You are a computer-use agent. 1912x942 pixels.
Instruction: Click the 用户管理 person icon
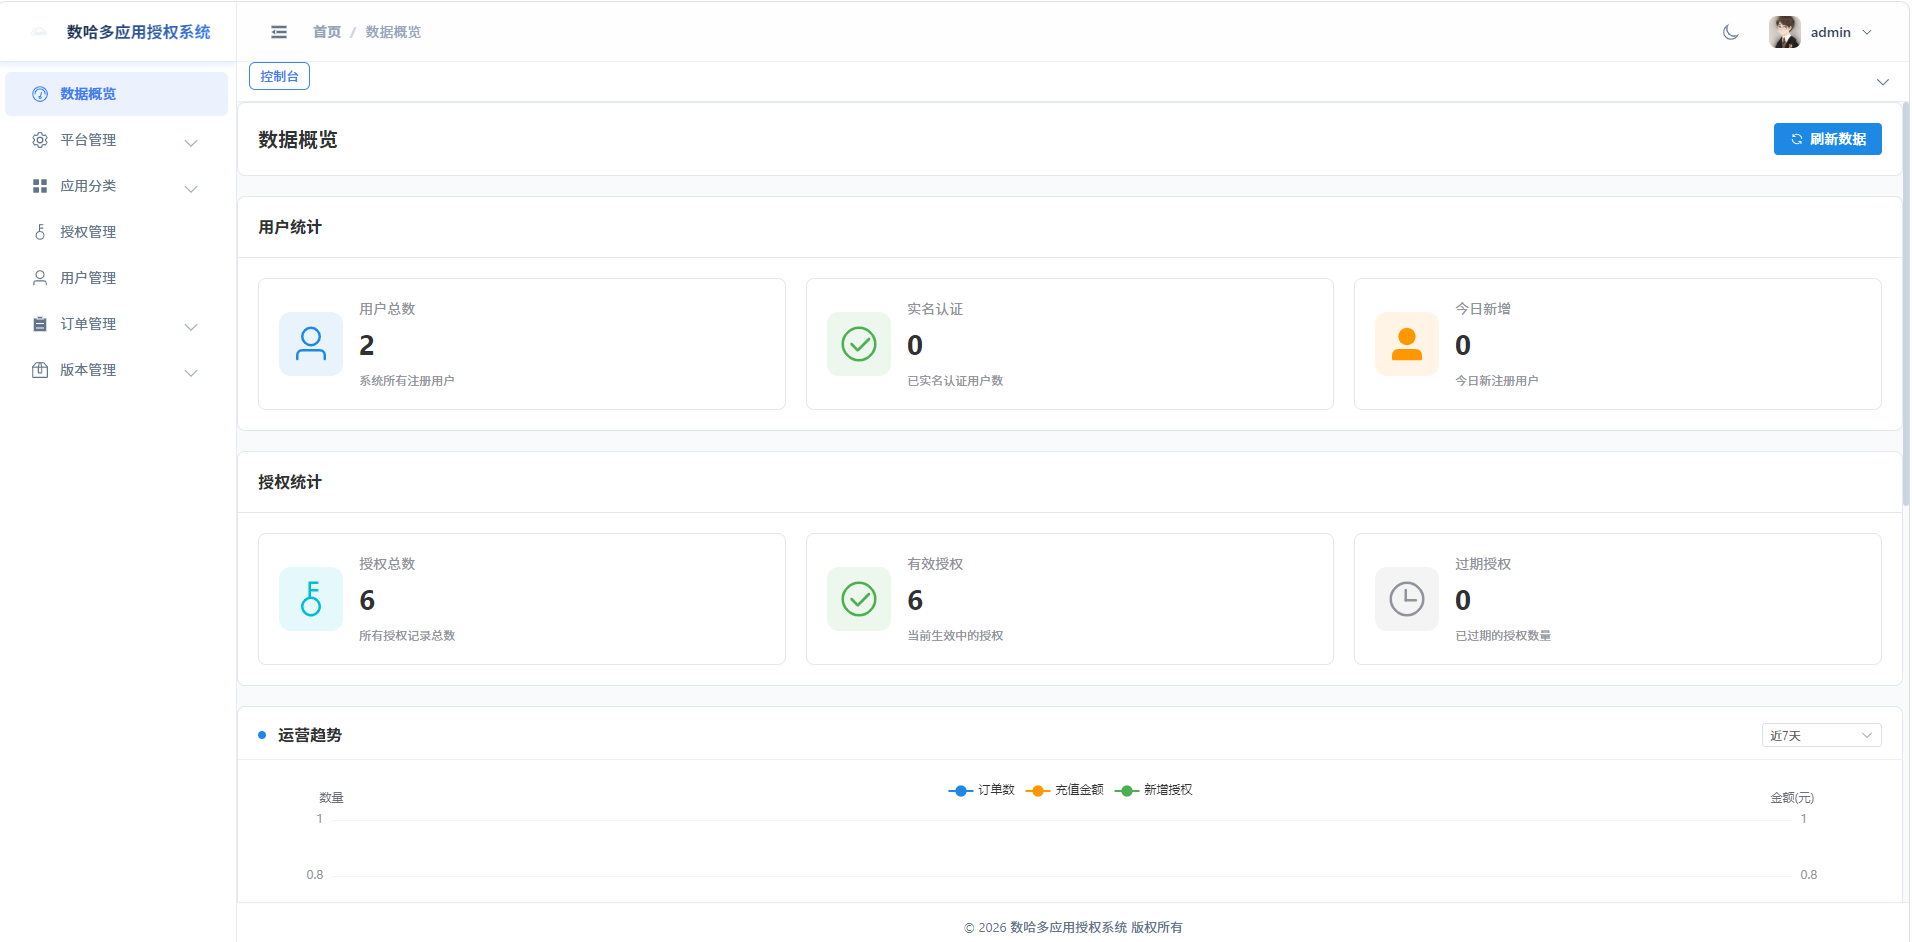(40, 278)
